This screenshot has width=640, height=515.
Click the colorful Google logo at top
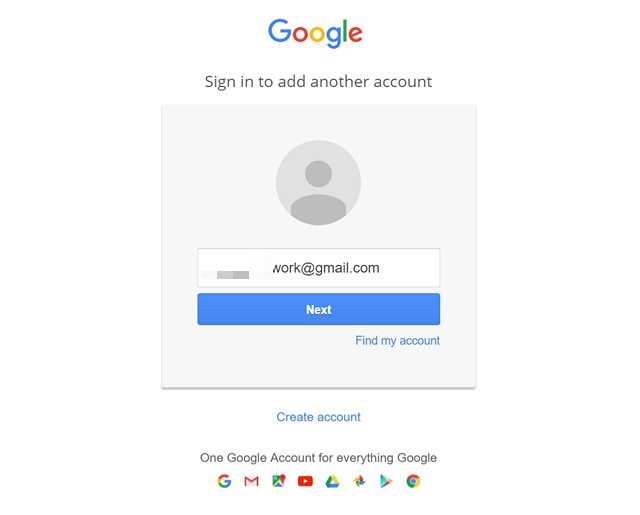[x=315, y=33]
